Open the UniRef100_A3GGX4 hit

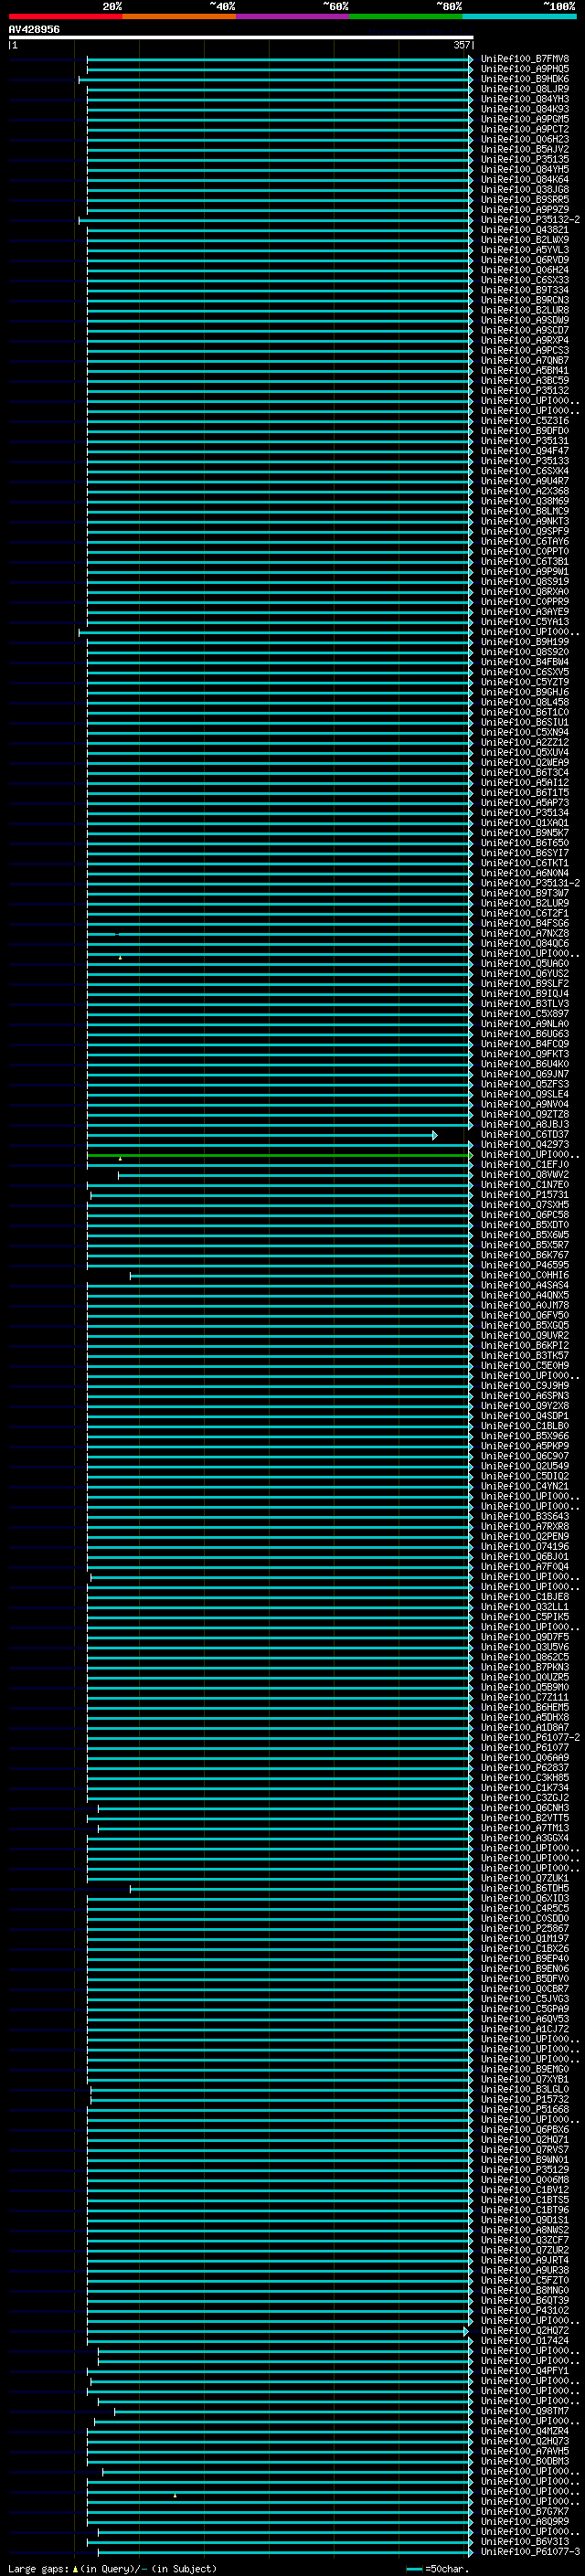click(x=525, y=1838)
